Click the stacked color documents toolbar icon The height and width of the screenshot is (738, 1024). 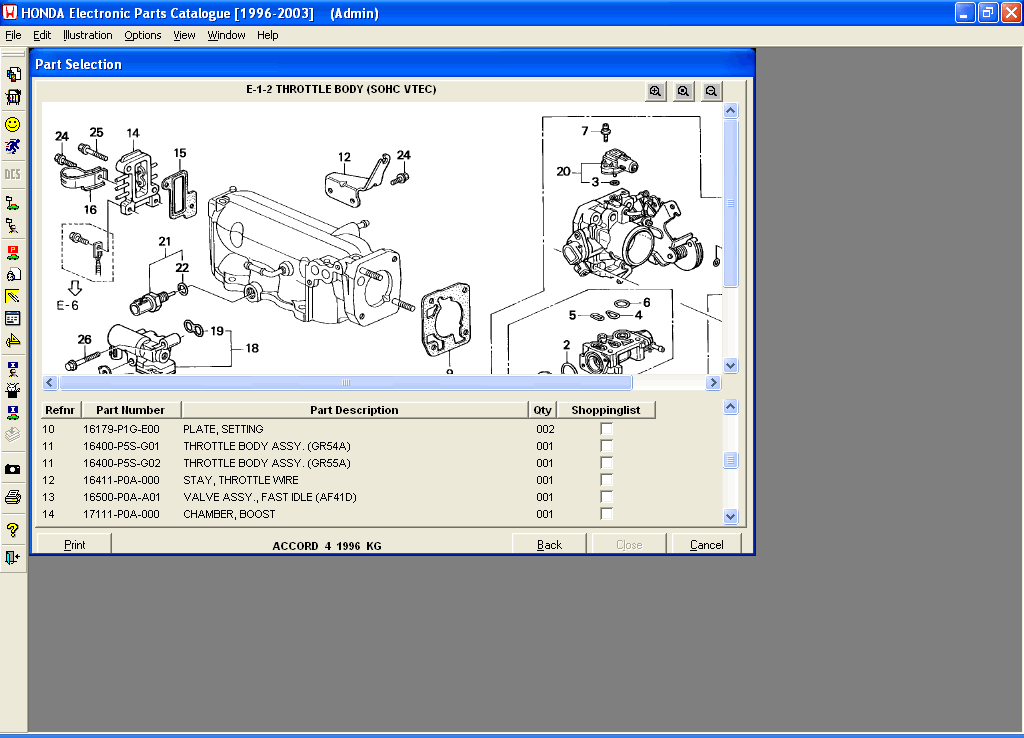[13, 74]
